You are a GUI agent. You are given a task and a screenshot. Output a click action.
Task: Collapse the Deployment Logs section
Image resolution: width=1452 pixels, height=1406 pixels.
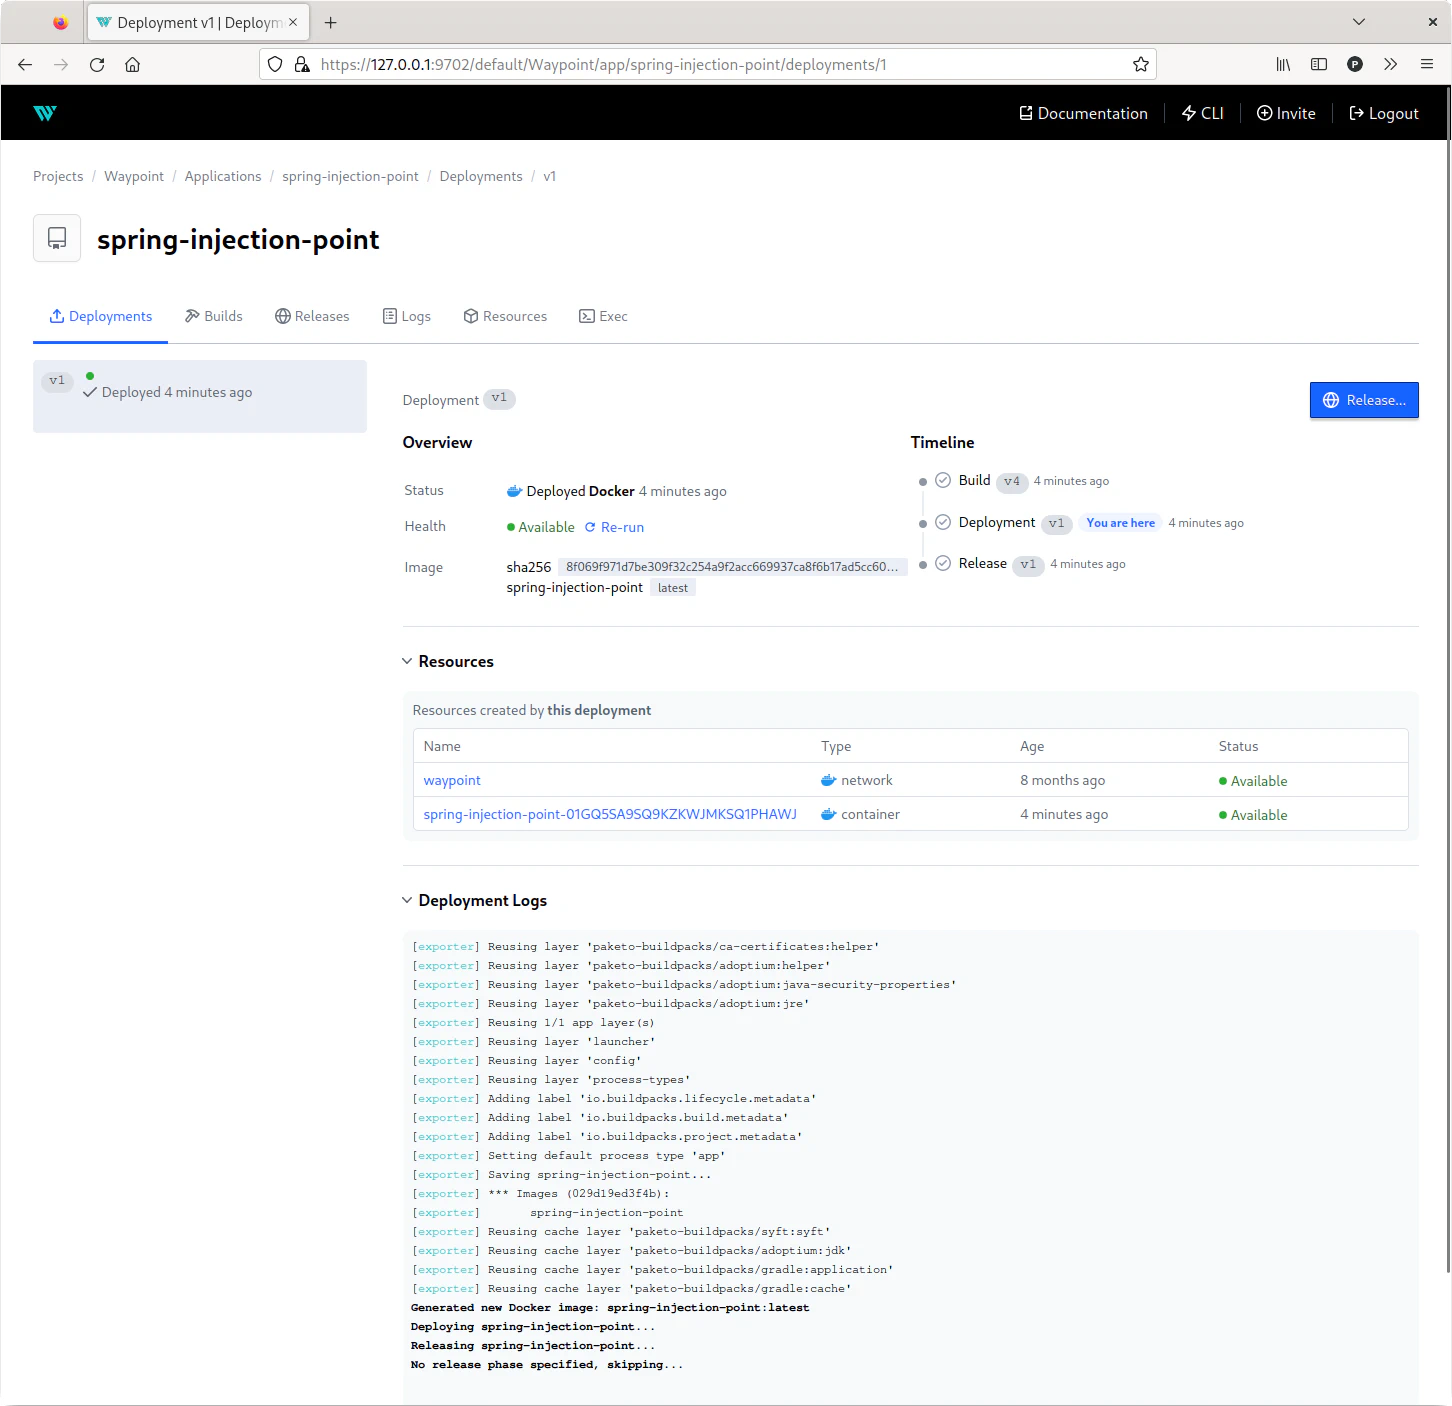click(x=407, y=901)
